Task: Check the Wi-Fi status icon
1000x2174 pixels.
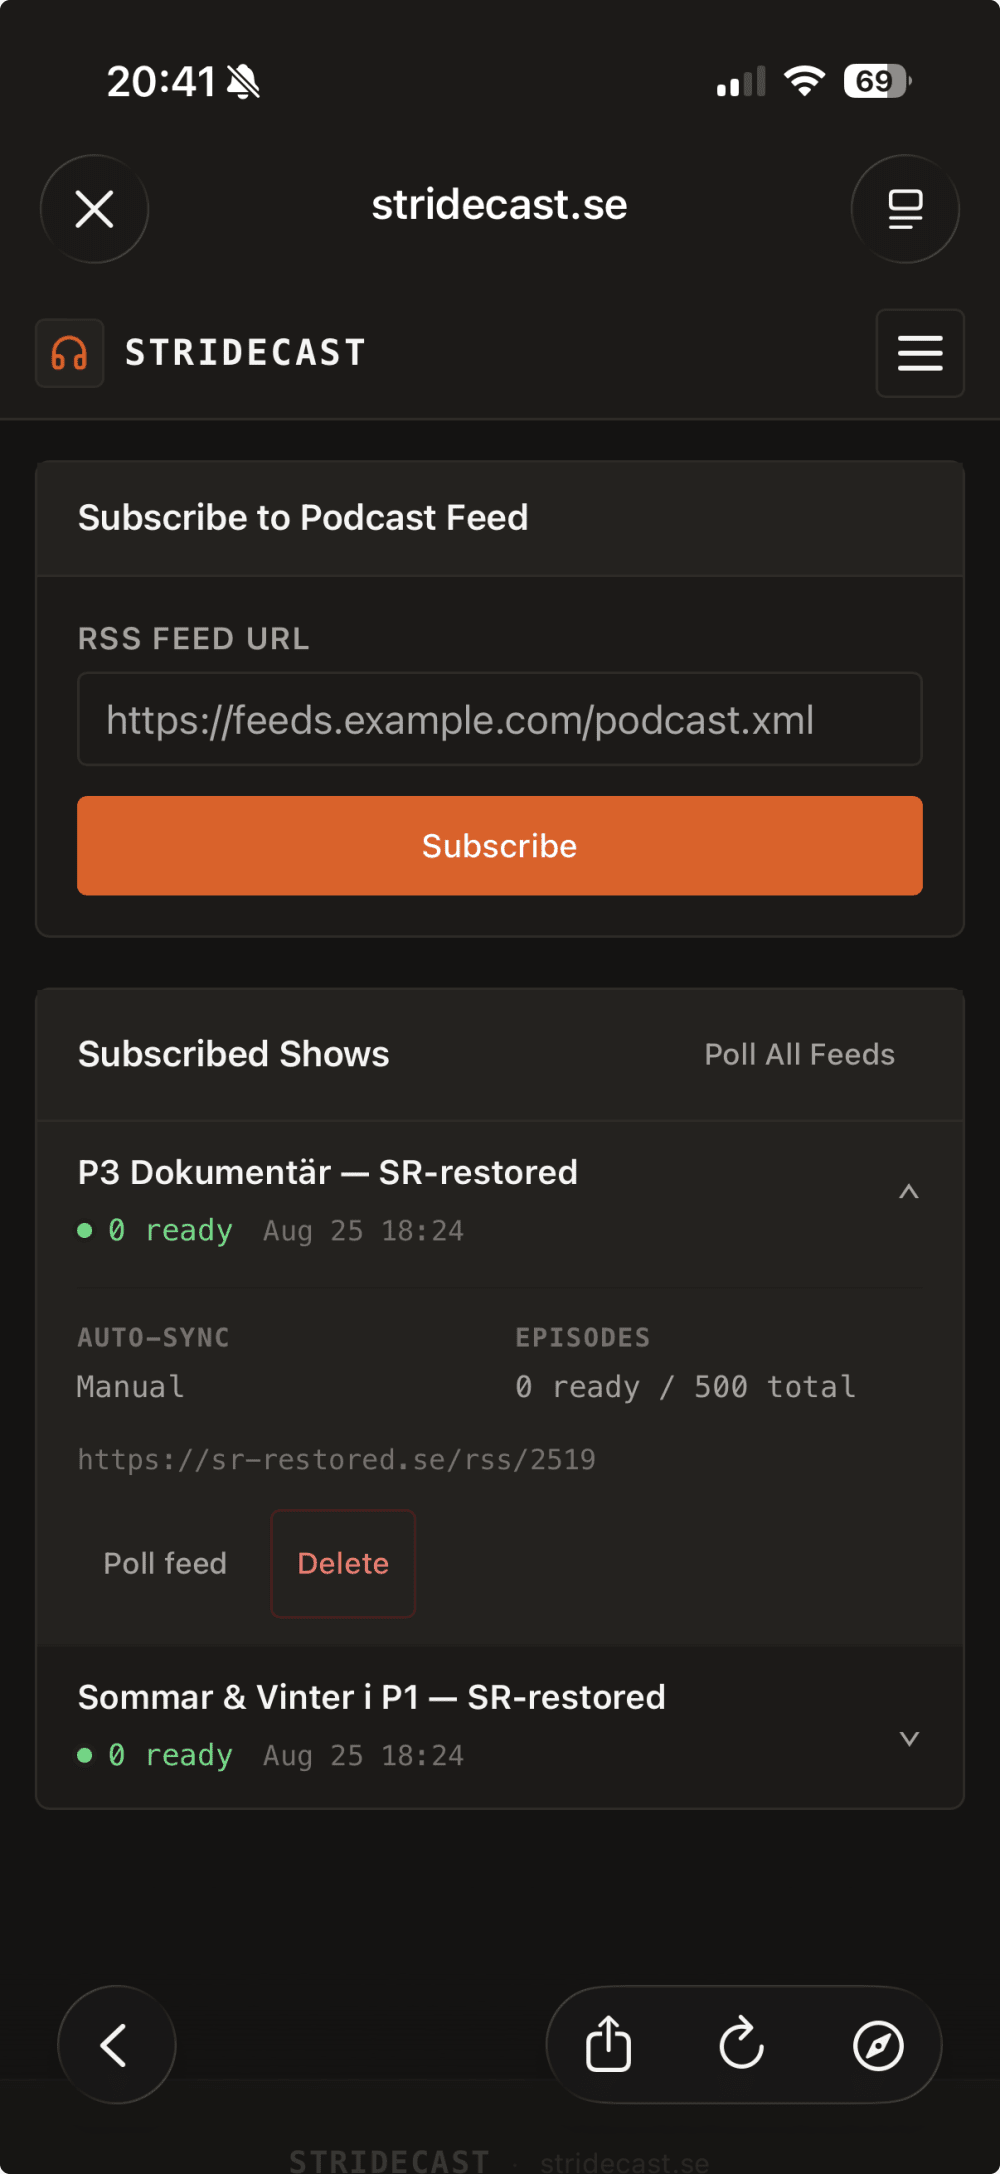Action: tap(804, 81)
